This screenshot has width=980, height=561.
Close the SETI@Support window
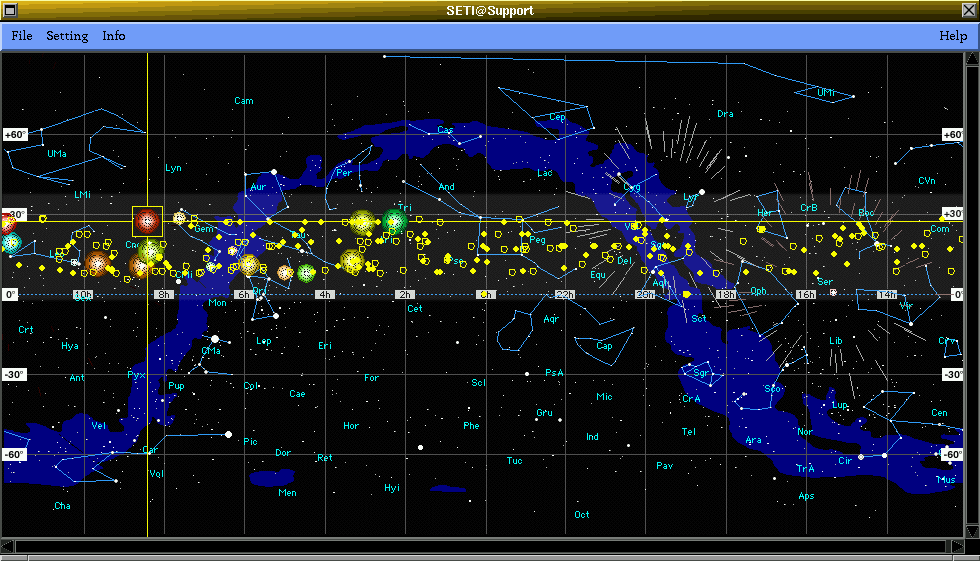coord(969,10)
